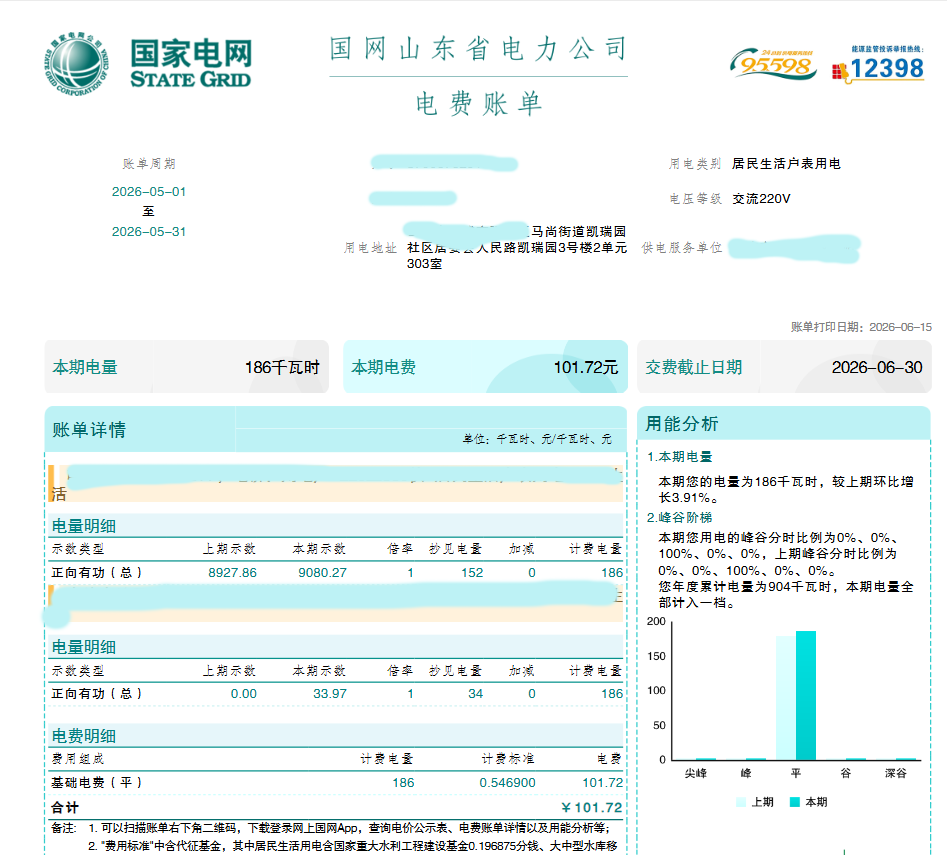Click the ¥101.72 total amount
Screen dimensions: 947x855
pyautogui.click(x=591, y=807)
